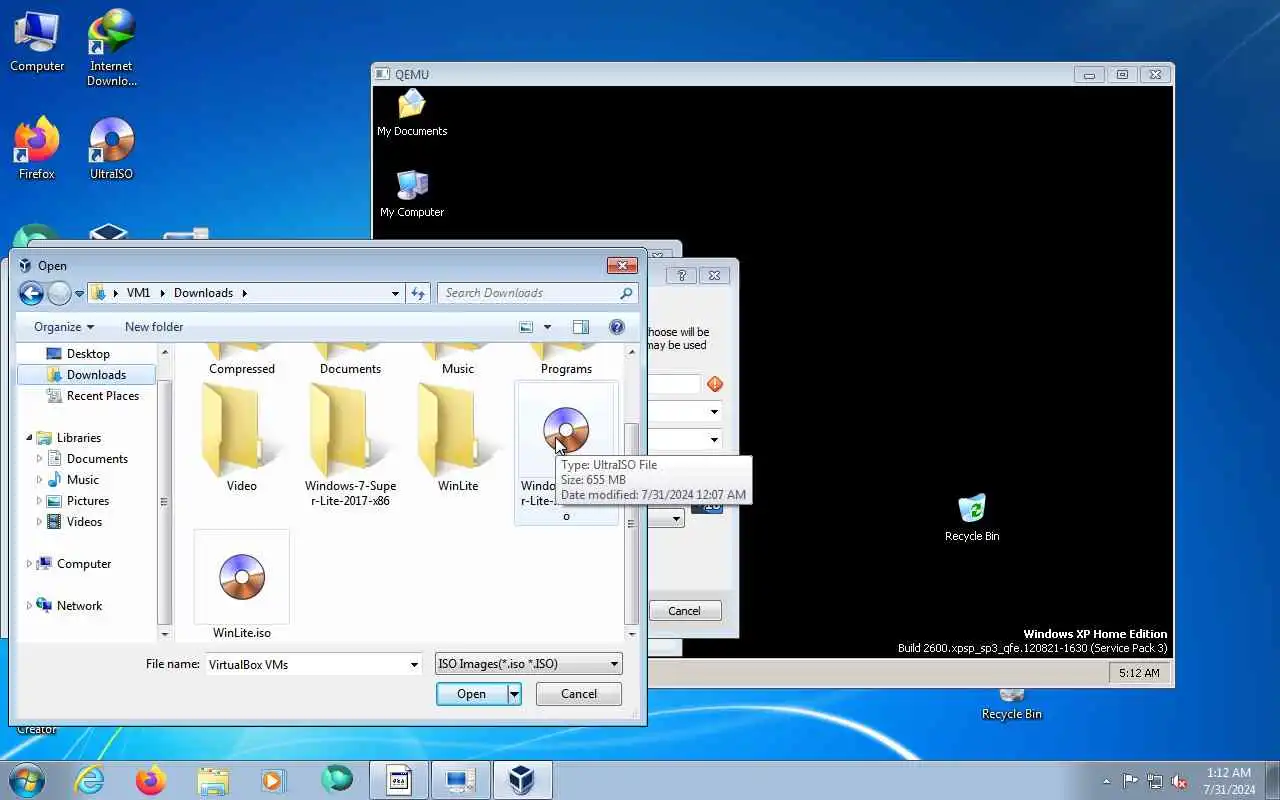Expand the Documents library node
This screenshot has width=1280, height=800.
coord(39,459)
